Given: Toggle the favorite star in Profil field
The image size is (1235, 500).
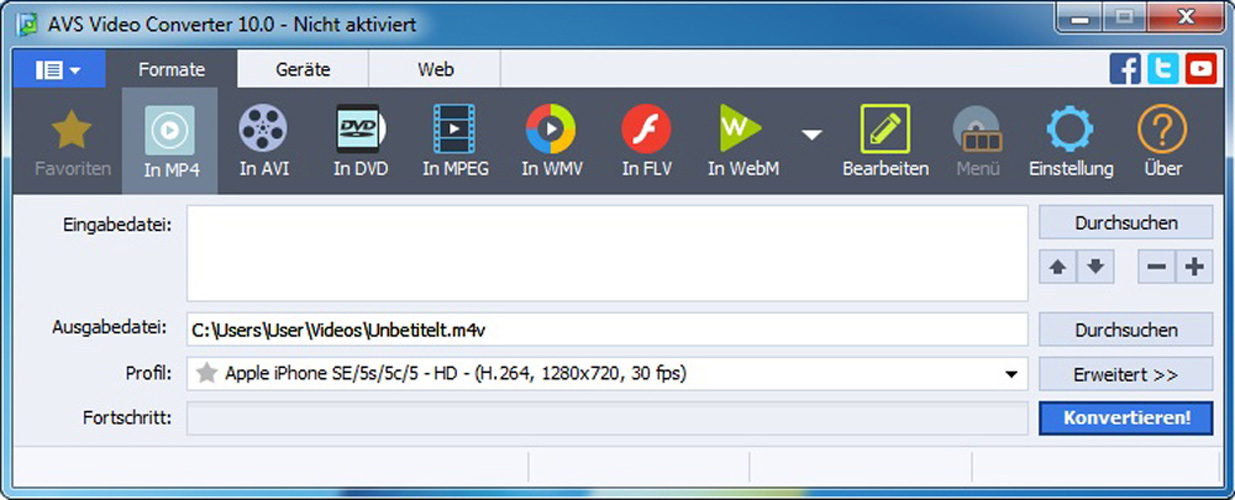Looking at the screenshot, I should (206, 374).
